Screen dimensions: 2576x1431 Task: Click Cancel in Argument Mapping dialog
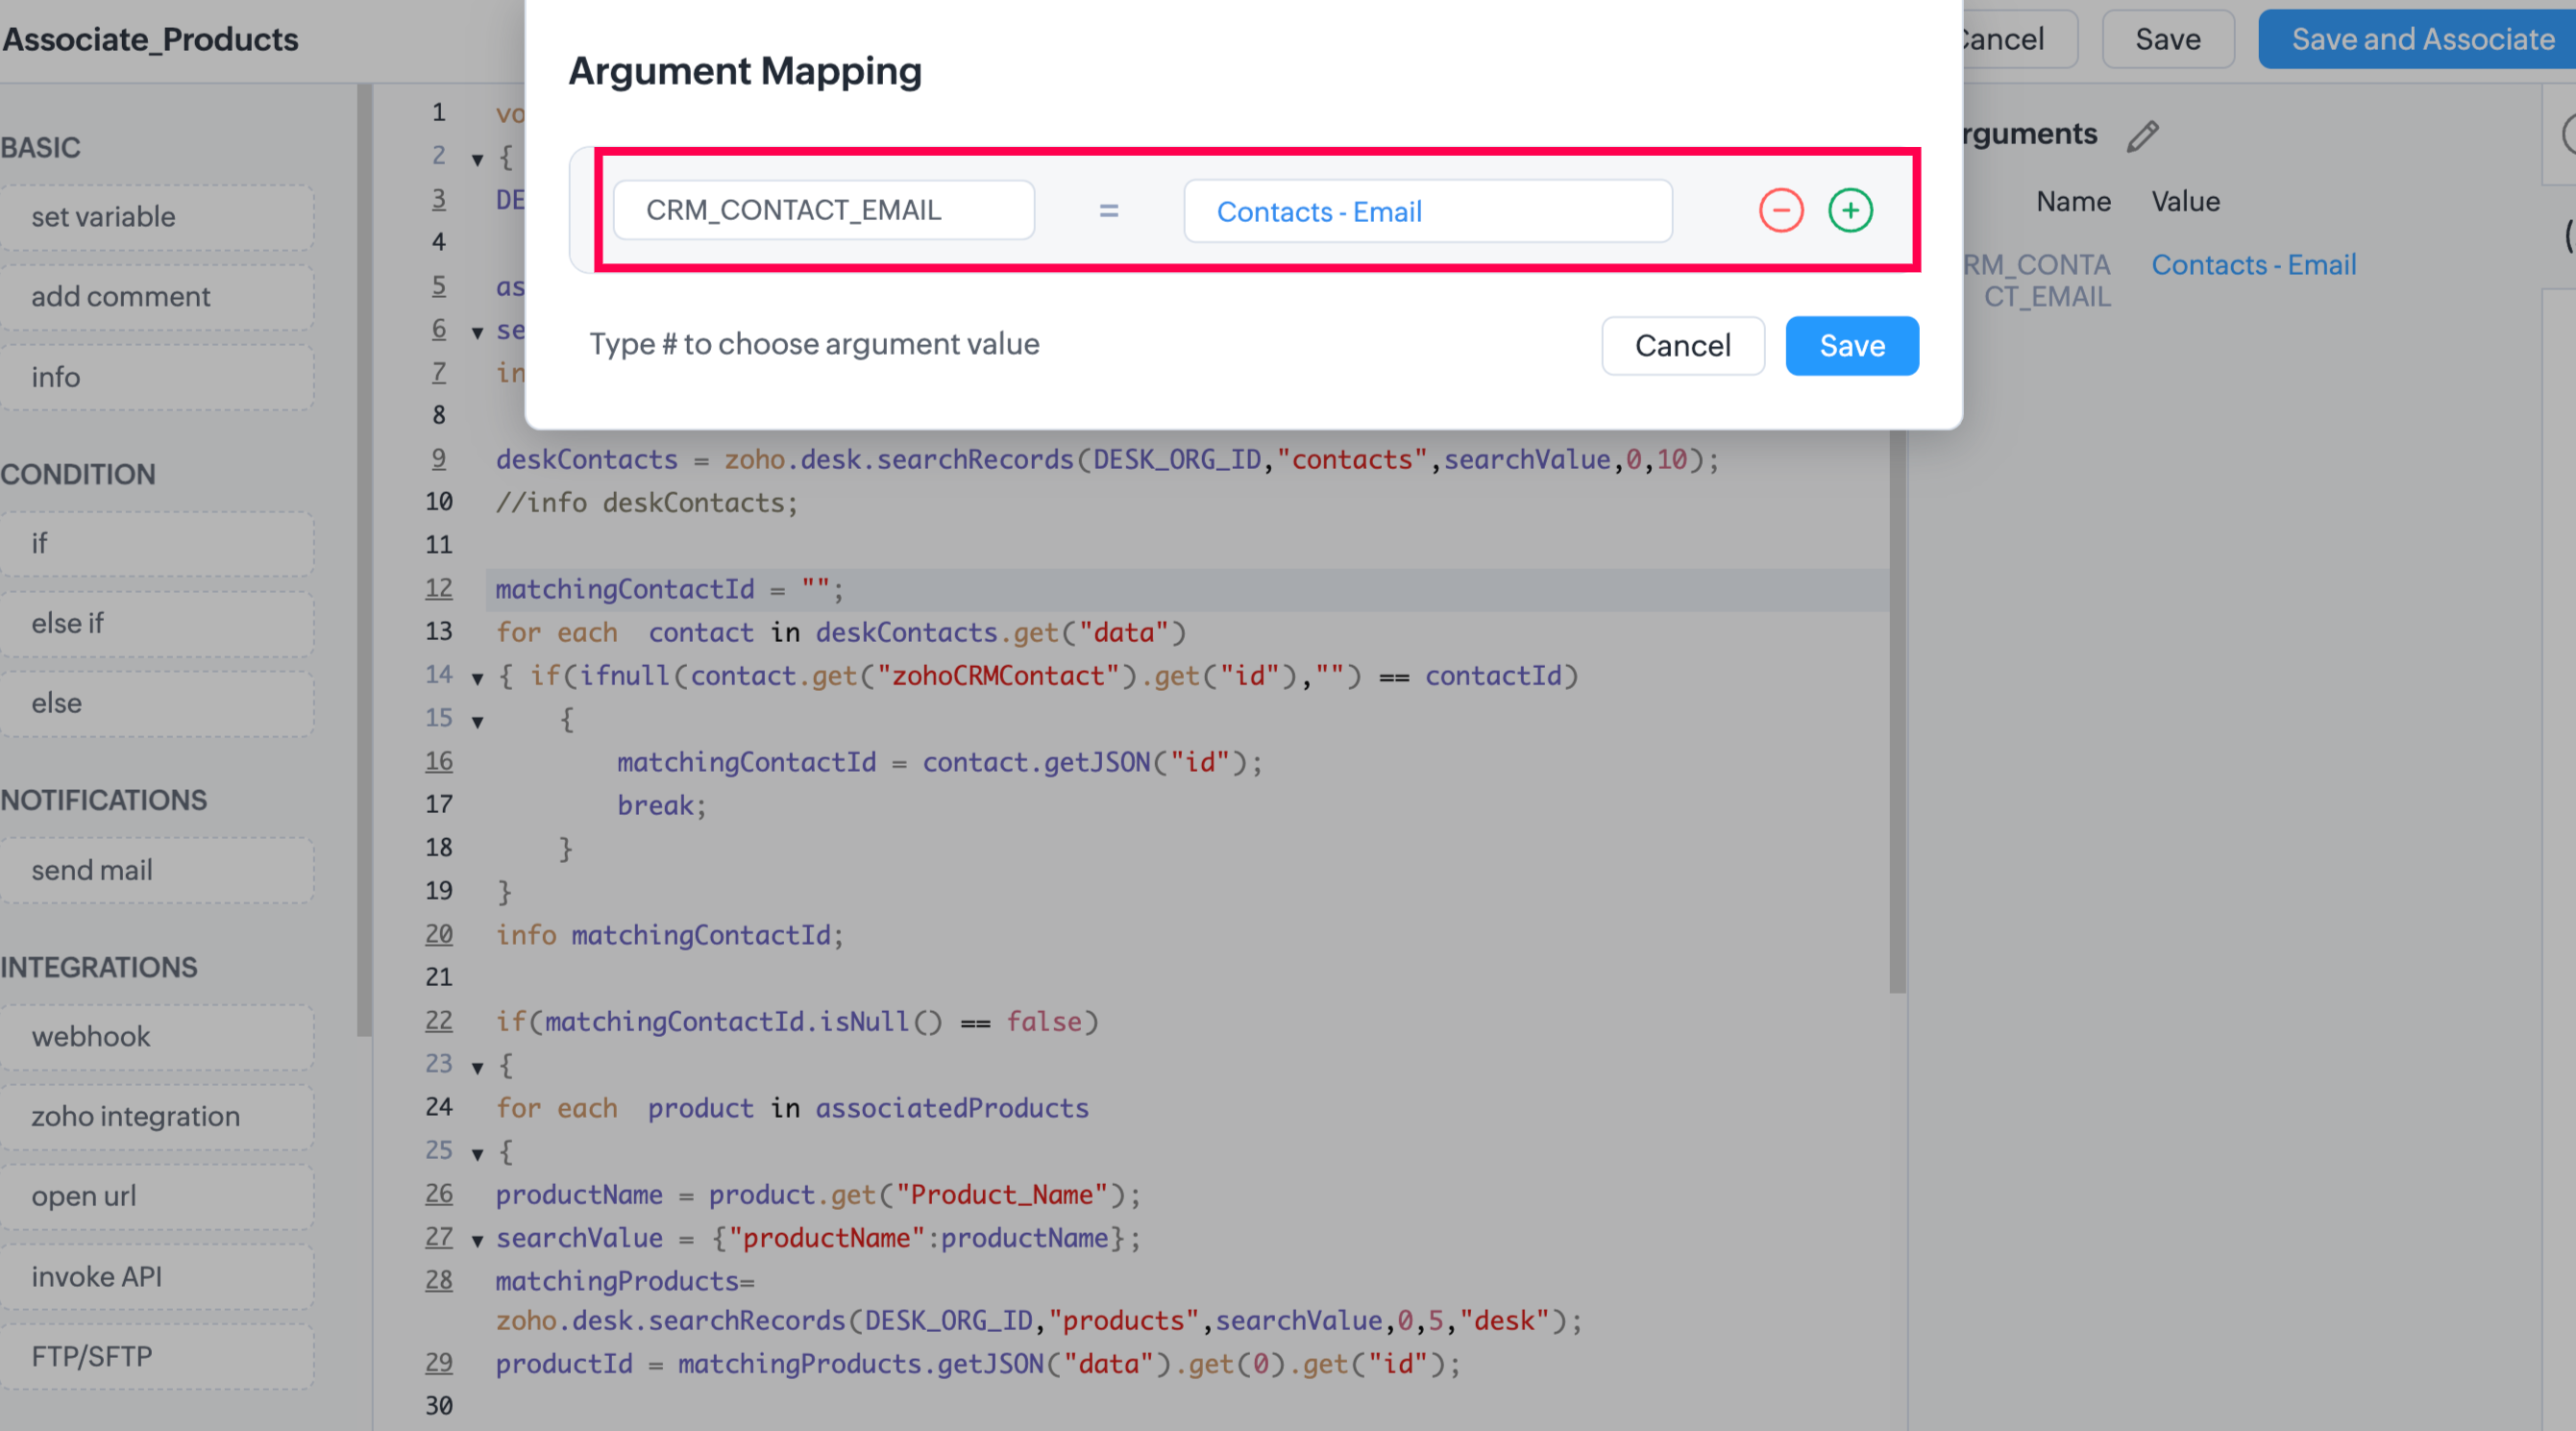pyautogui.click(x=1682, y=346)
